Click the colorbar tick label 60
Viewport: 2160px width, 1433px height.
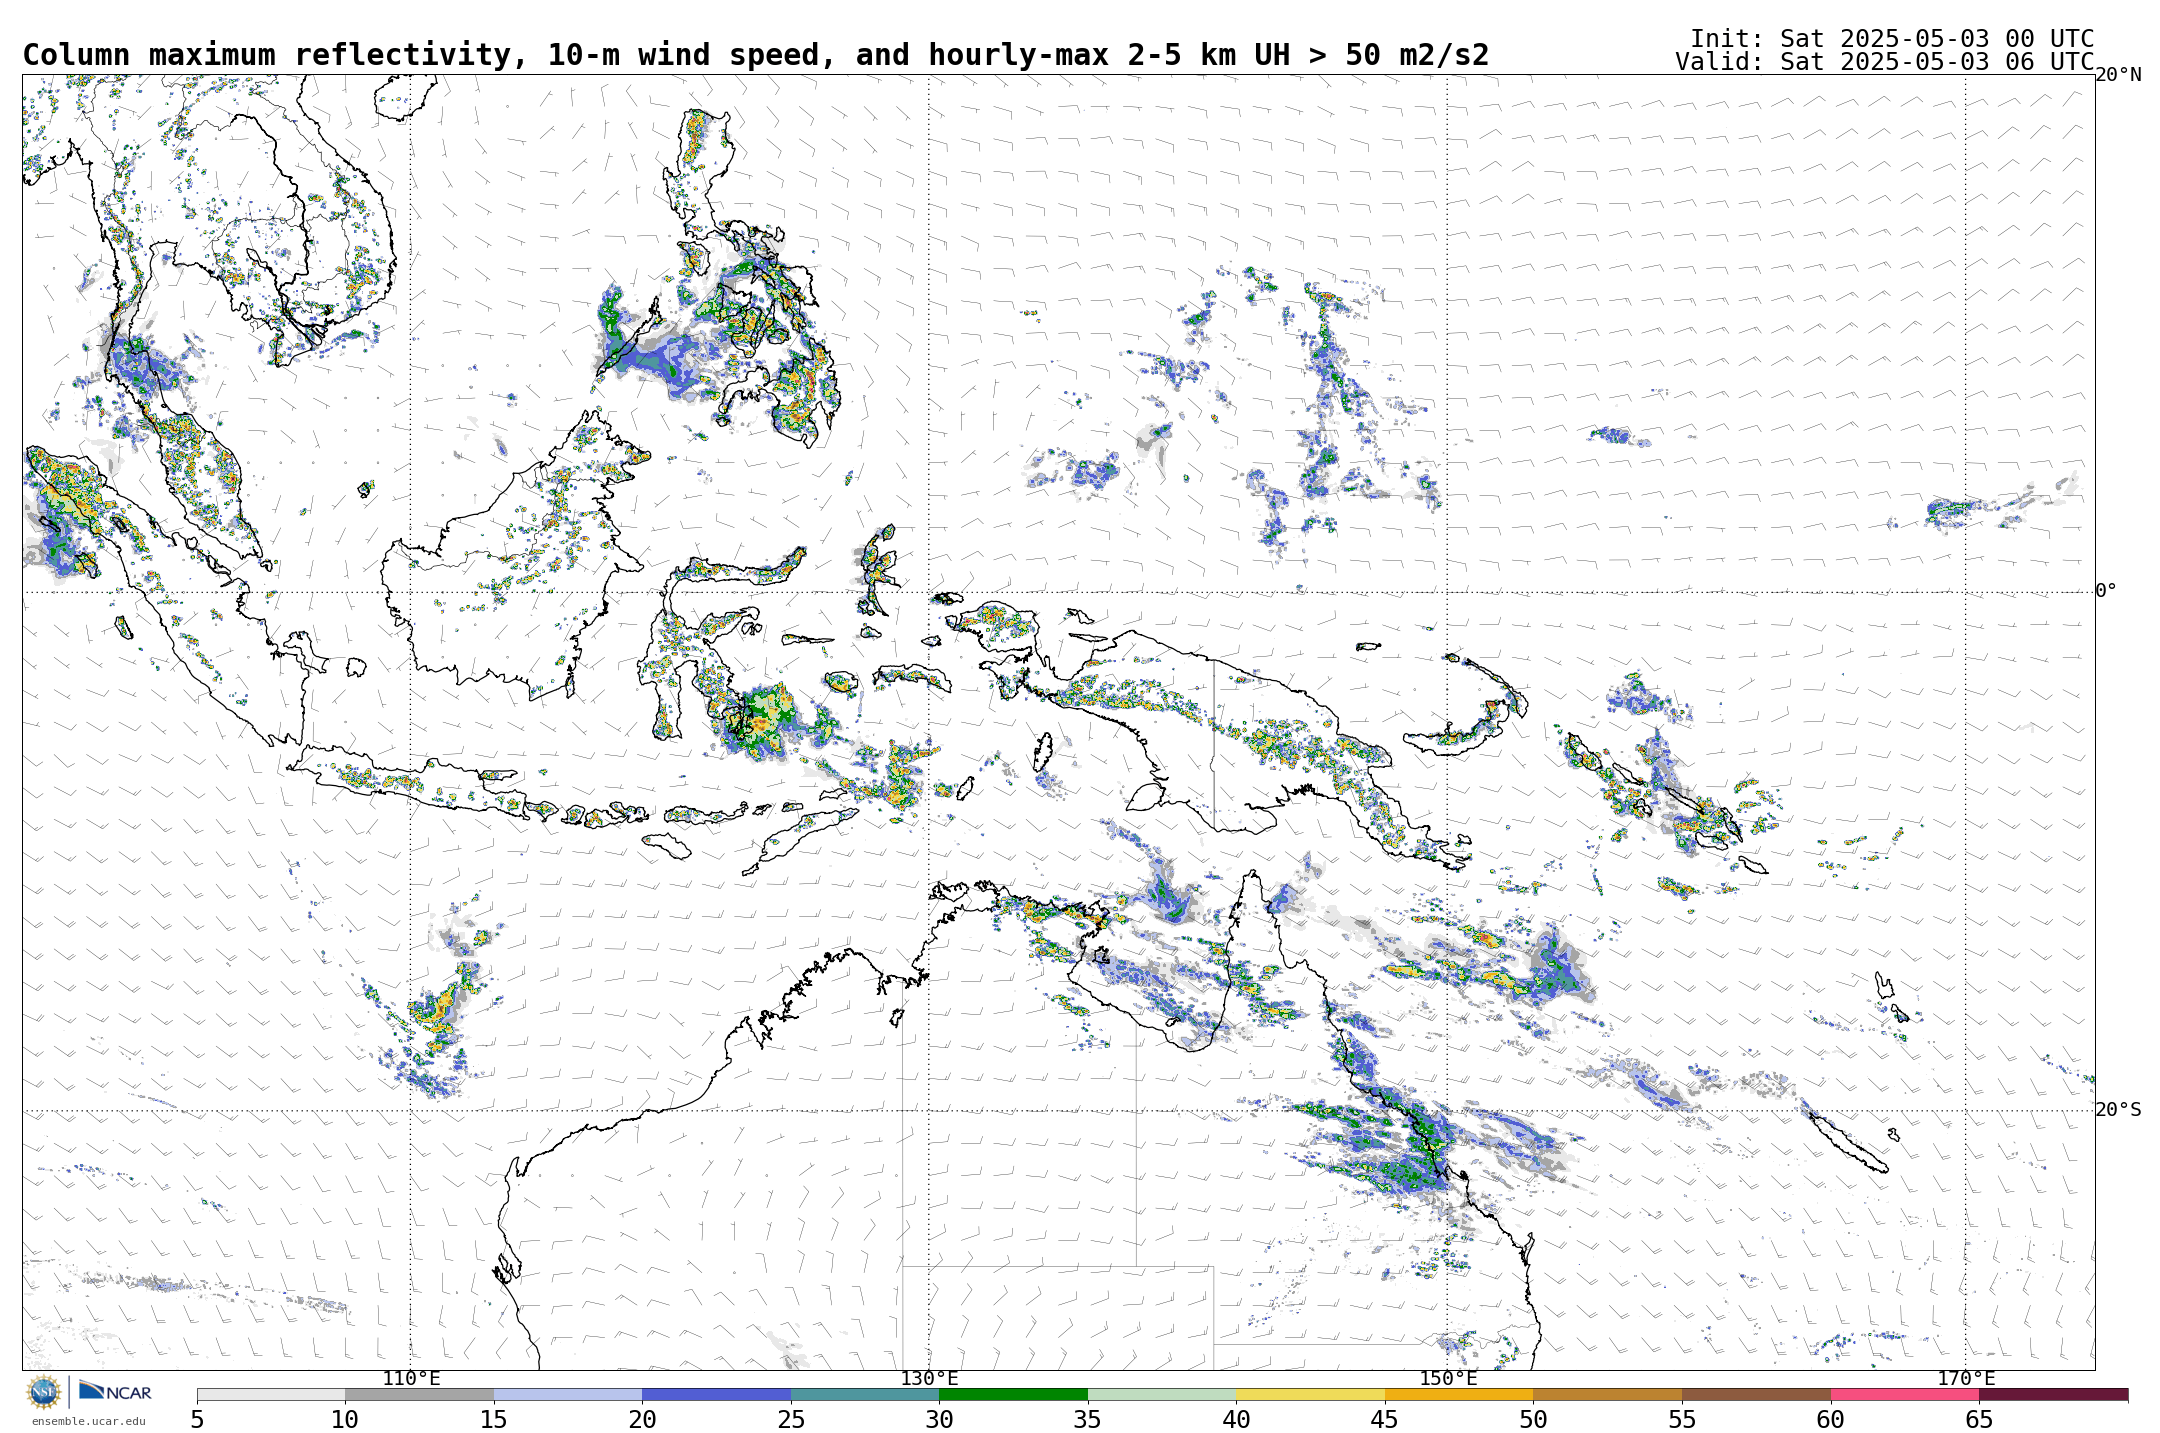(1830, 1420)
